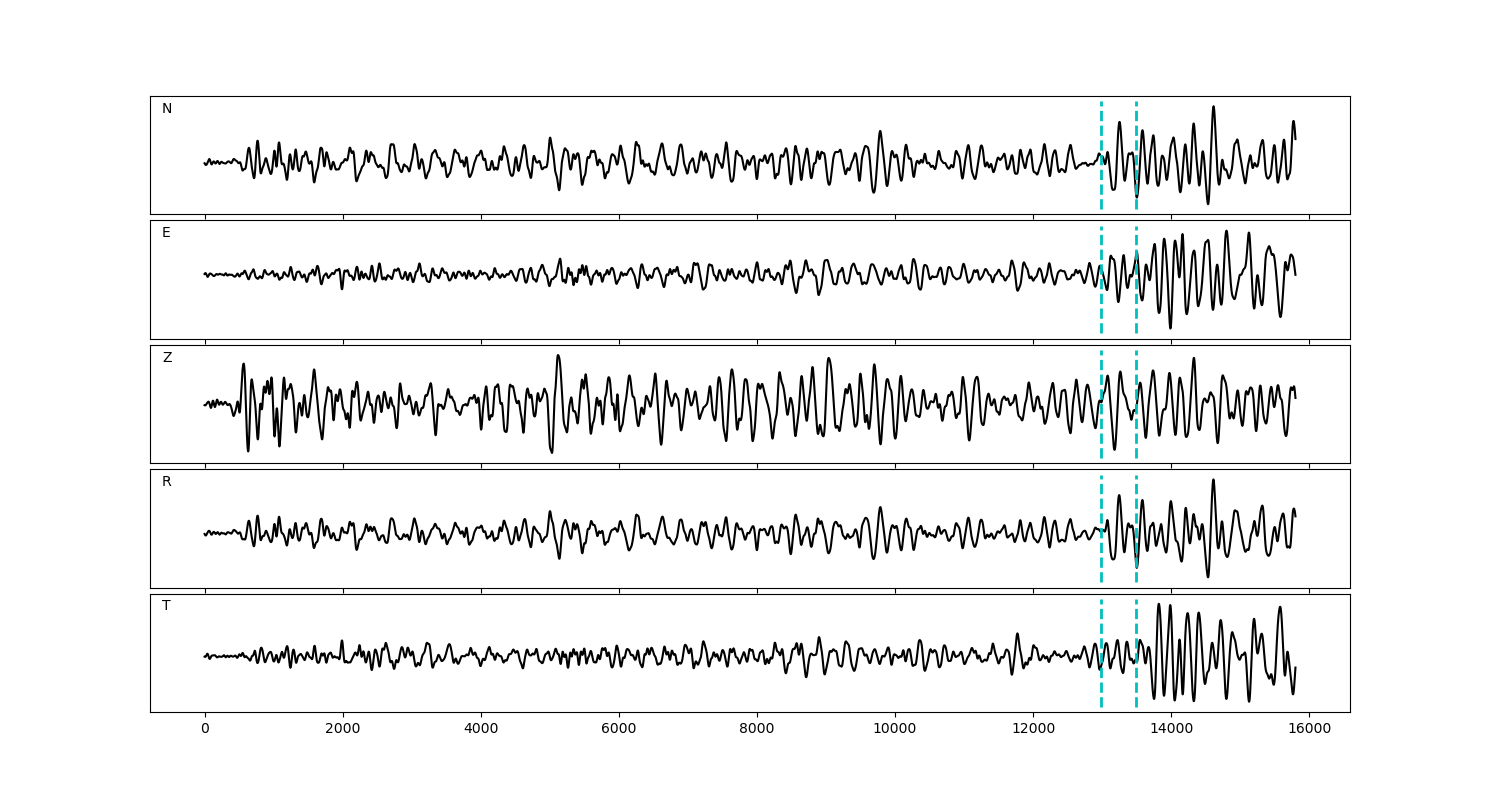The width and height of the screenshot is (1500, 800).
Task: Click the E panel label
Action: tap(166, 233)
